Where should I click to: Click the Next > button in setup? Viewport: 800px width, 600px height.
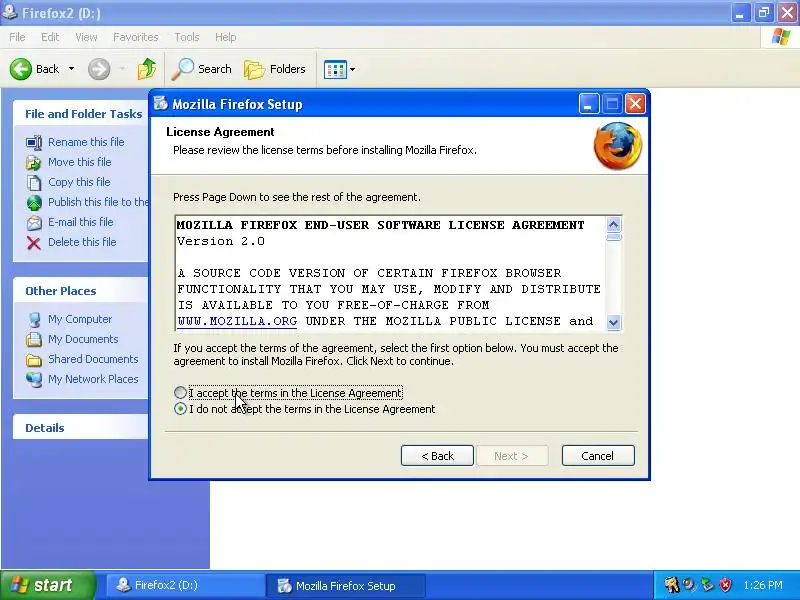512,456
